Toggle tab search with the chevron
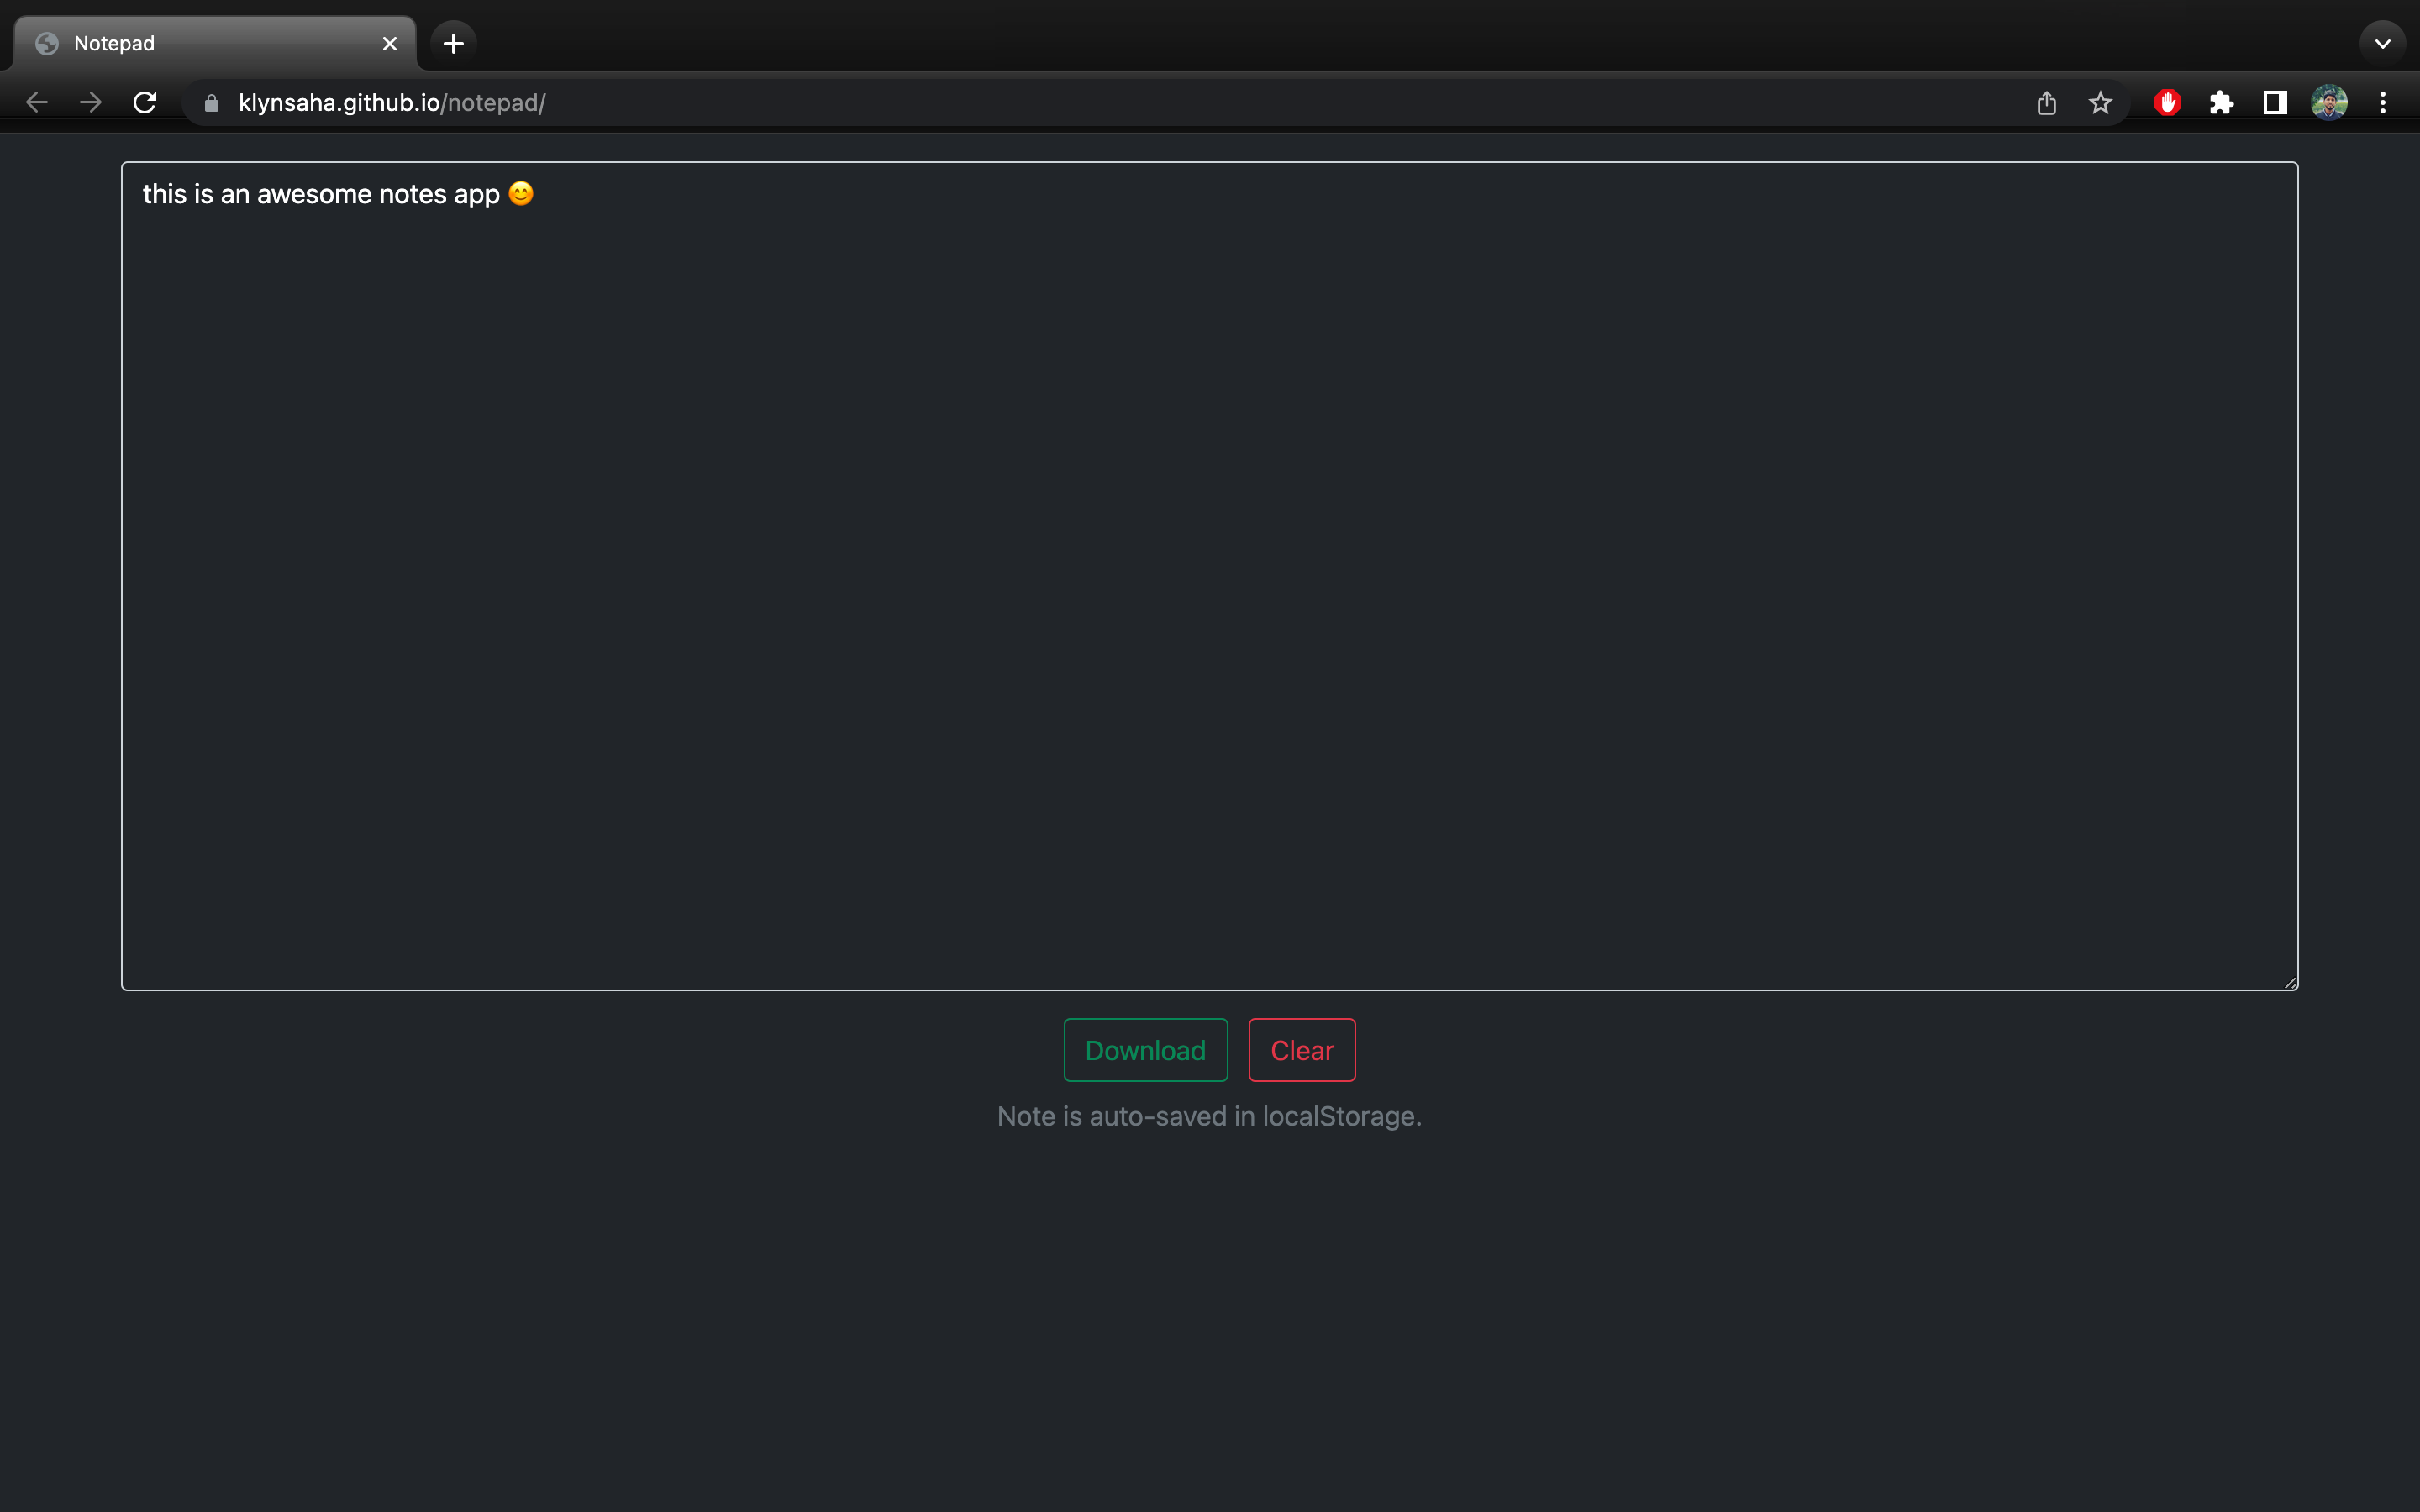The height and width of the screenshot is (1512, 2420). click(2383, 42)
